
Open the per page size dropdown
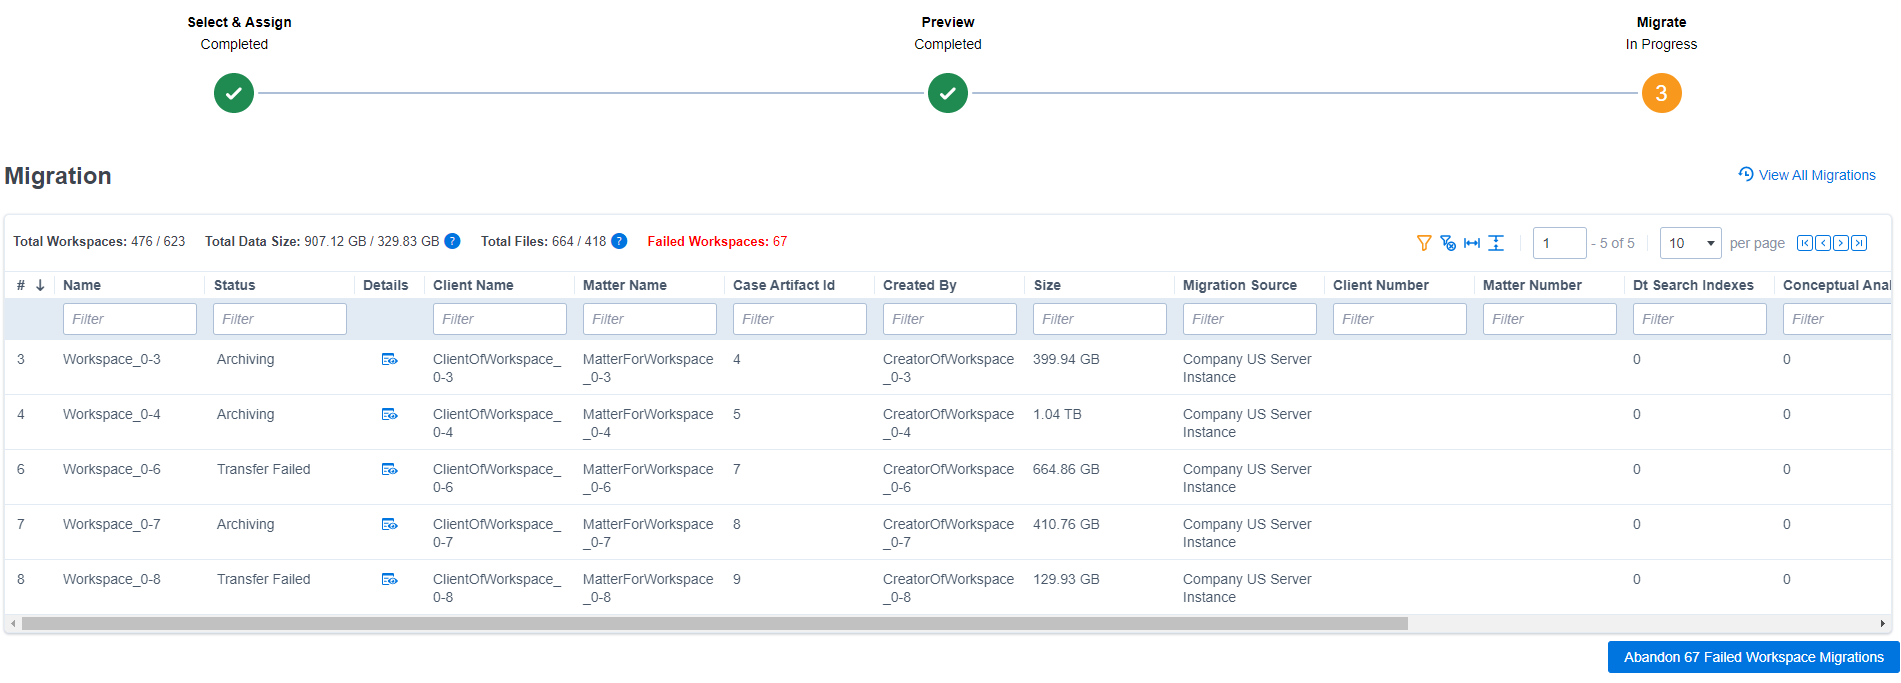point(1691,243)
